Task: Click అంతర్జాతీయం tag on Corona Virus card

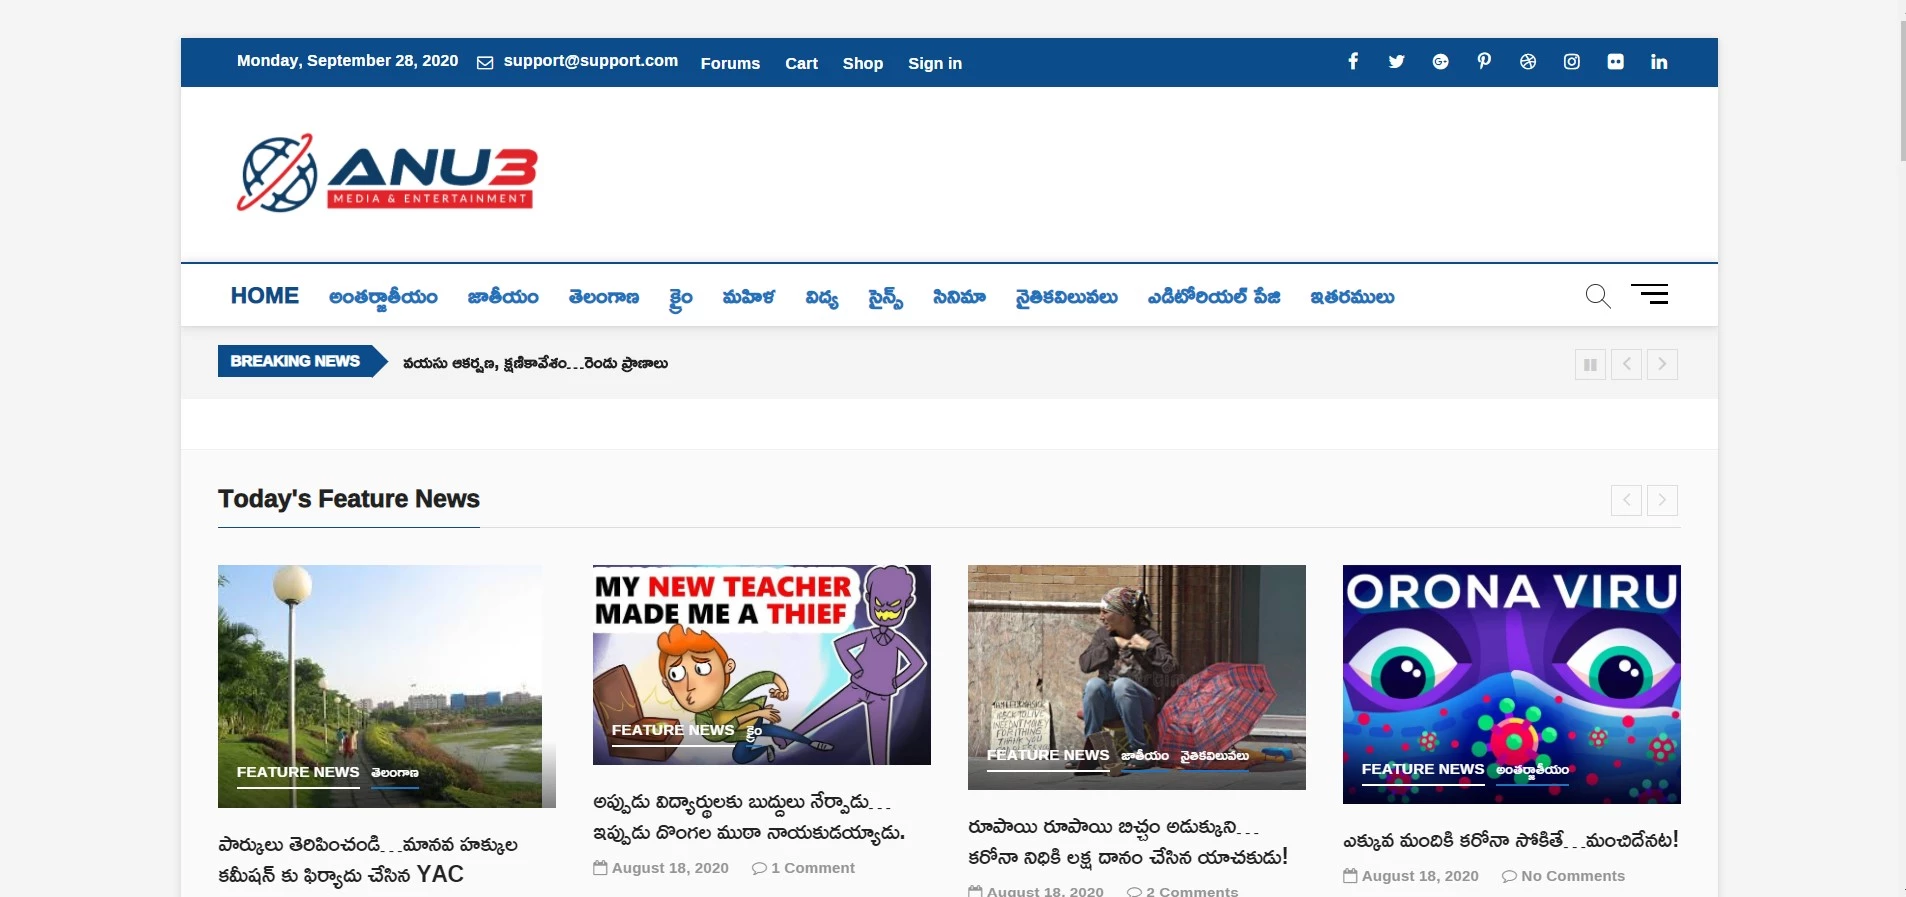Action: 1533,770
